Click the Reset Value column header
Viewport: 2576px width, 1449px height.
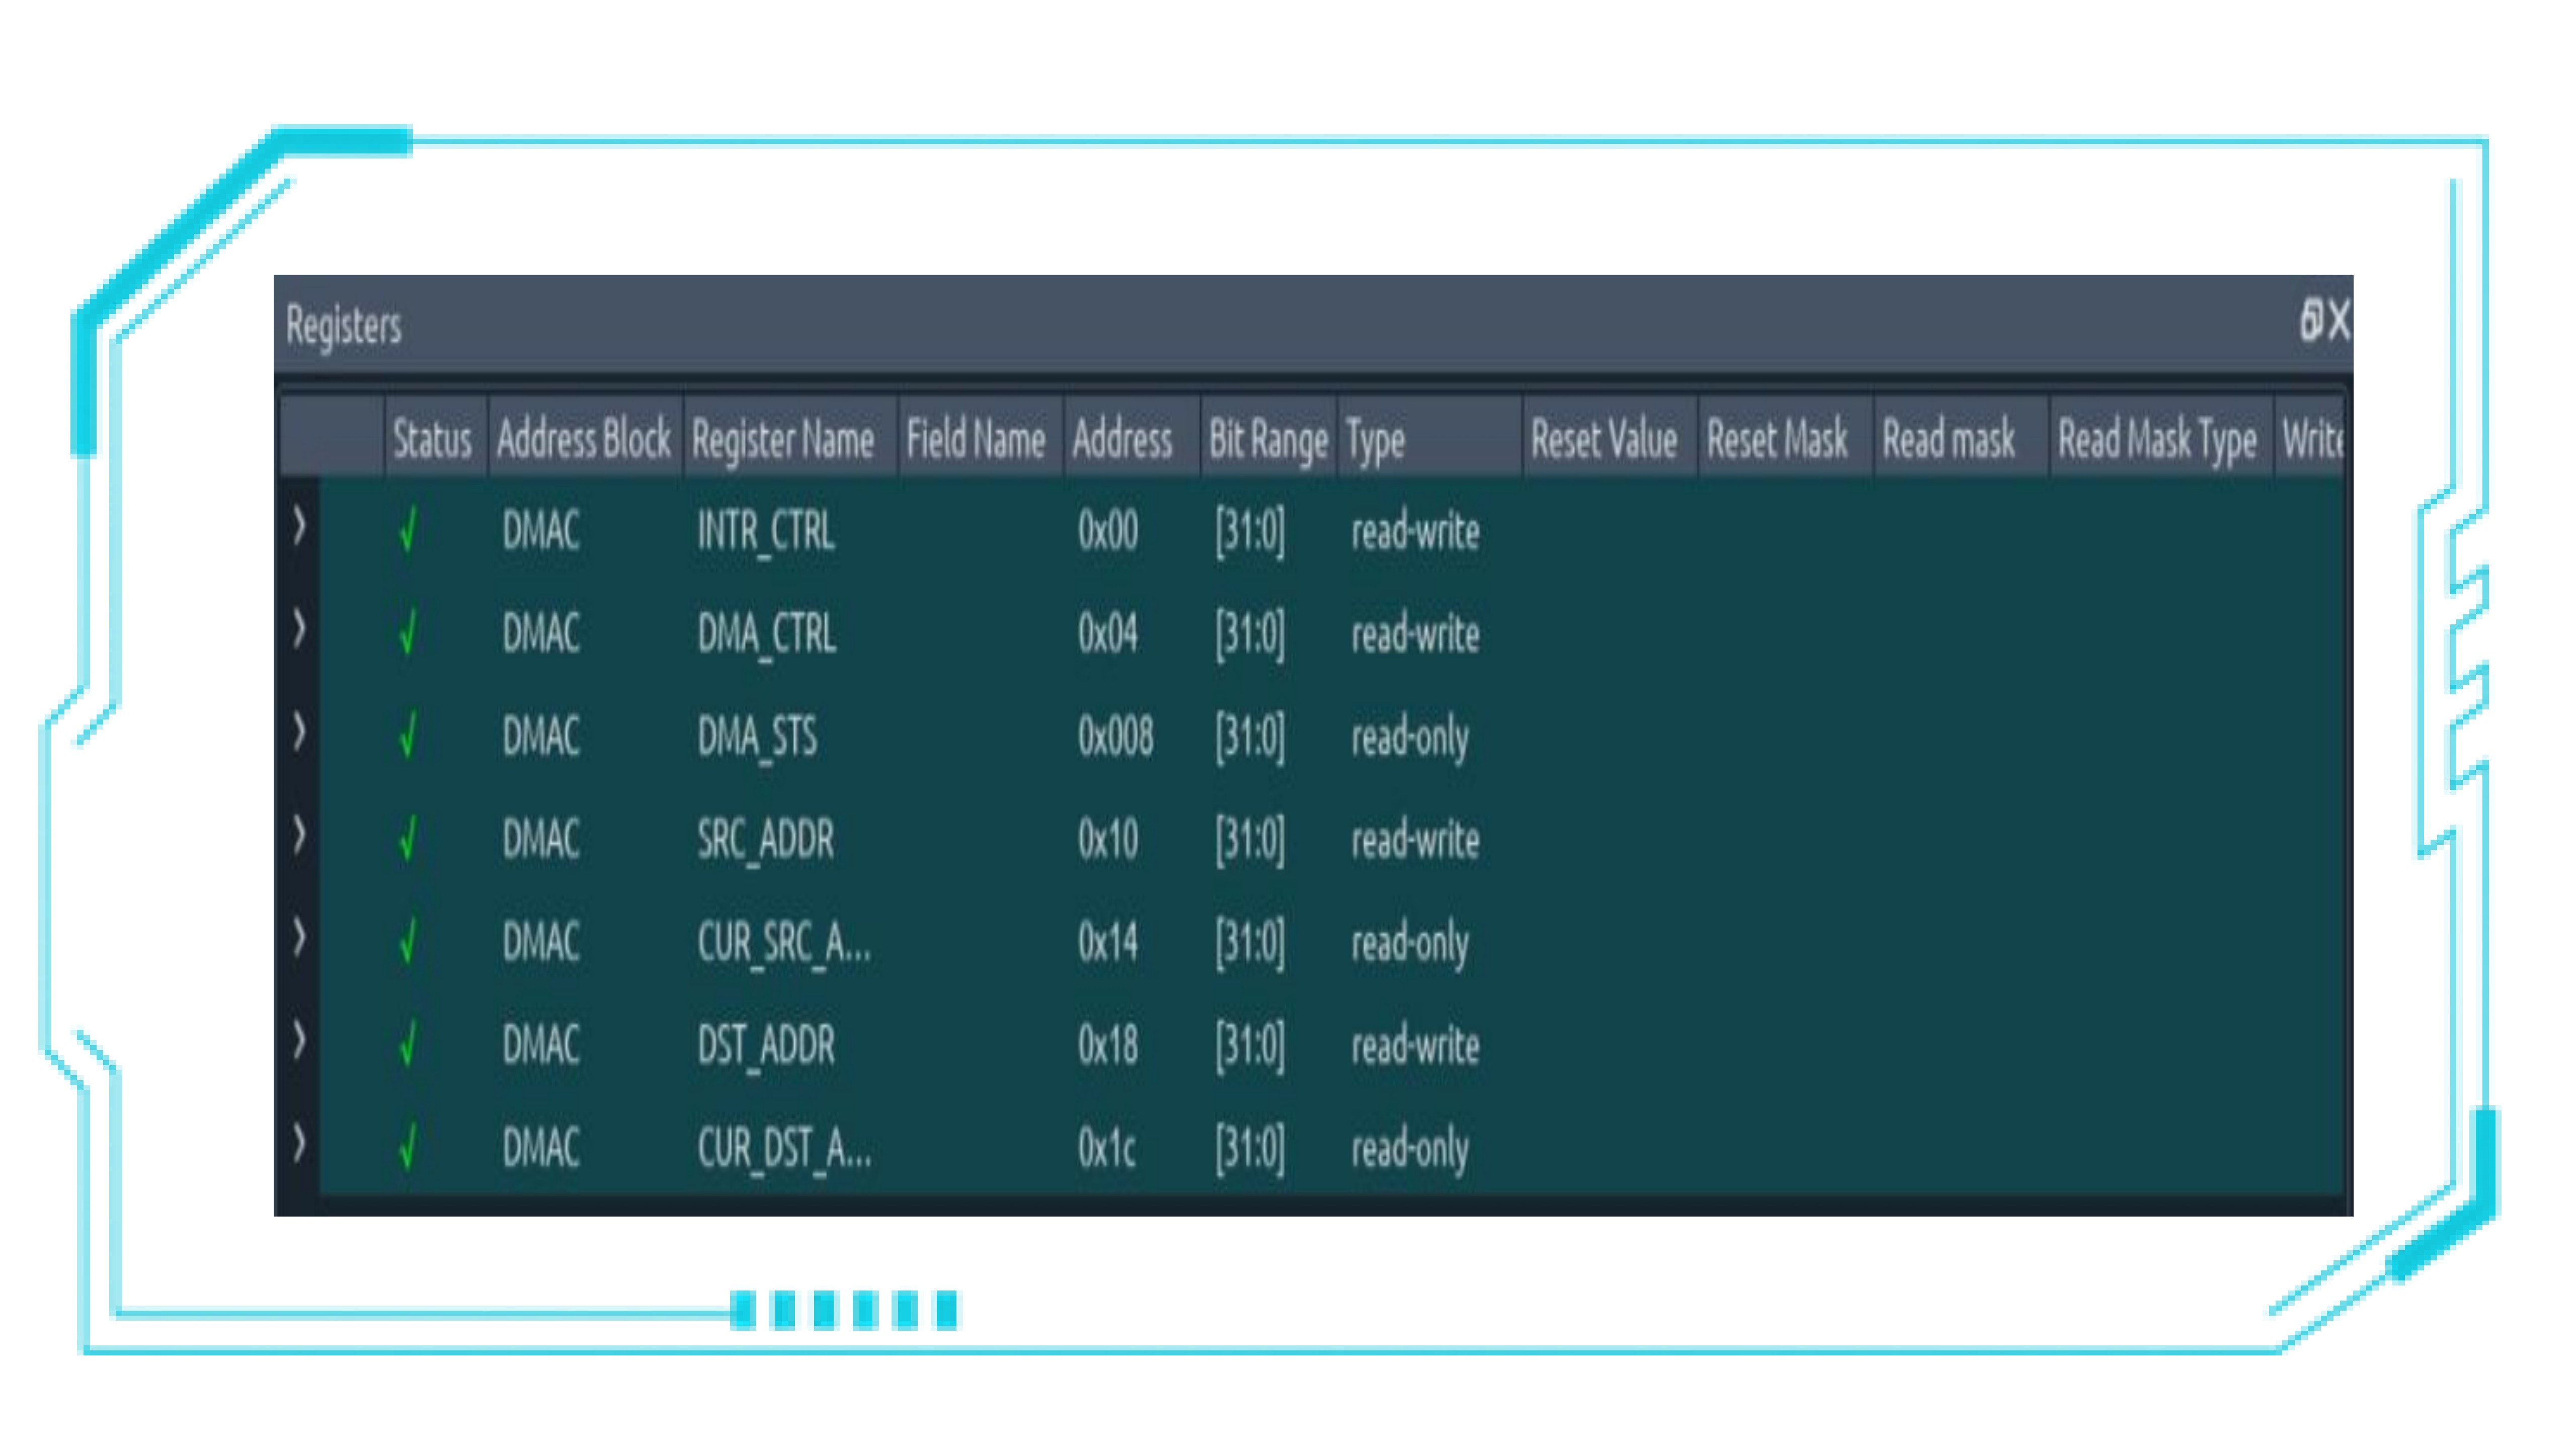(1609, 438)
